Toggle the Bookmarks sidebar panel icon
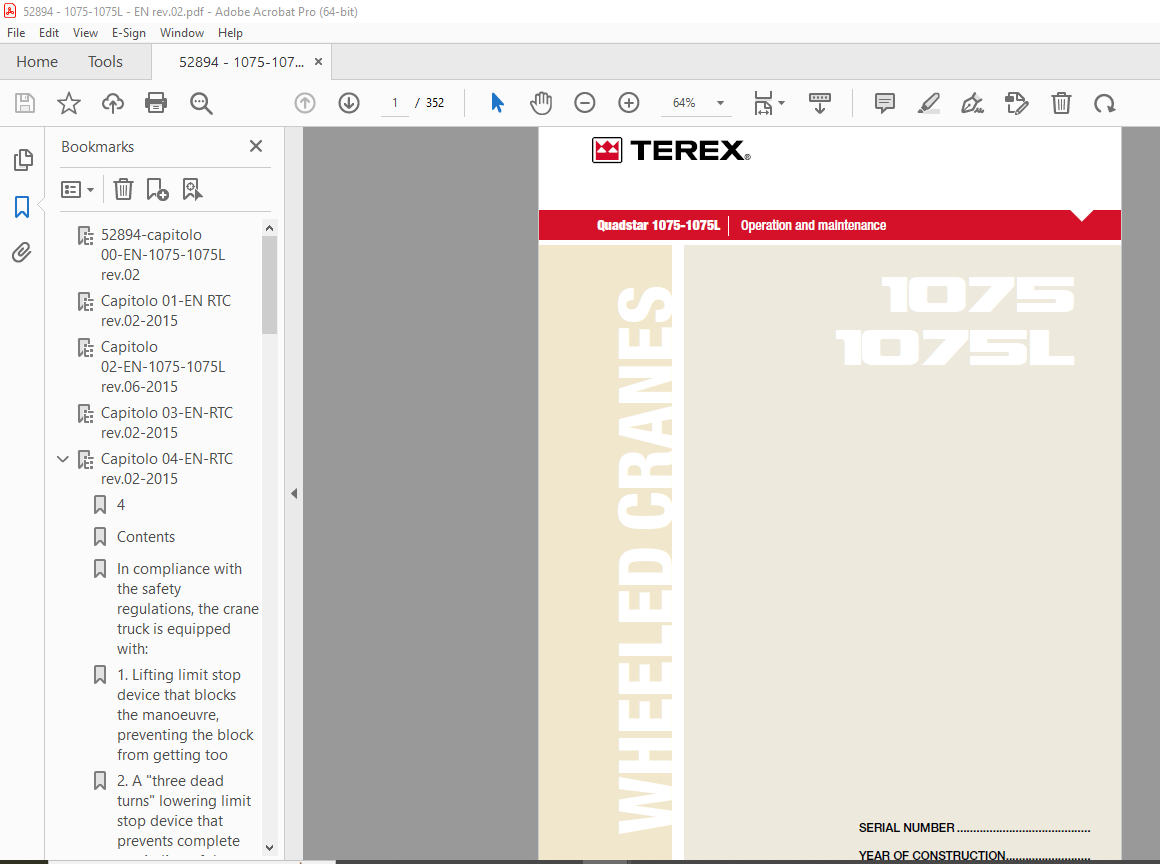This screenshot has height=864, width=1160. pyautogui.click(x=22, y=206)
